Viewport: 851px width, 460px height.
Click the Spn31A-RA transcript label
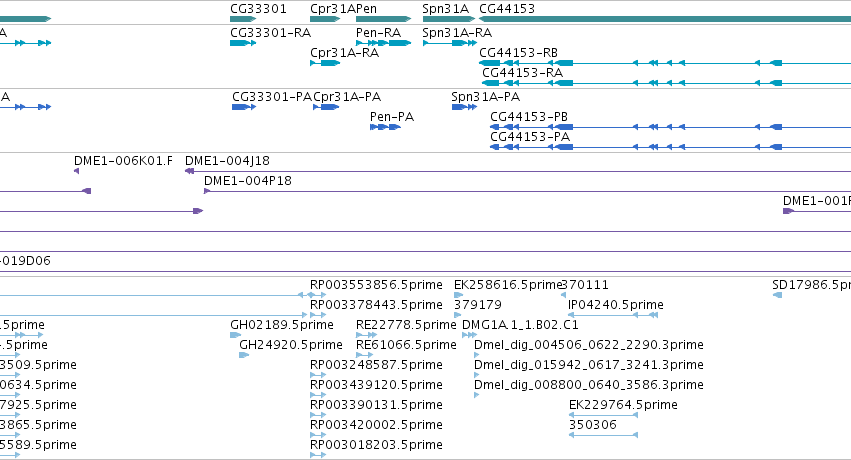pos(457,33)
